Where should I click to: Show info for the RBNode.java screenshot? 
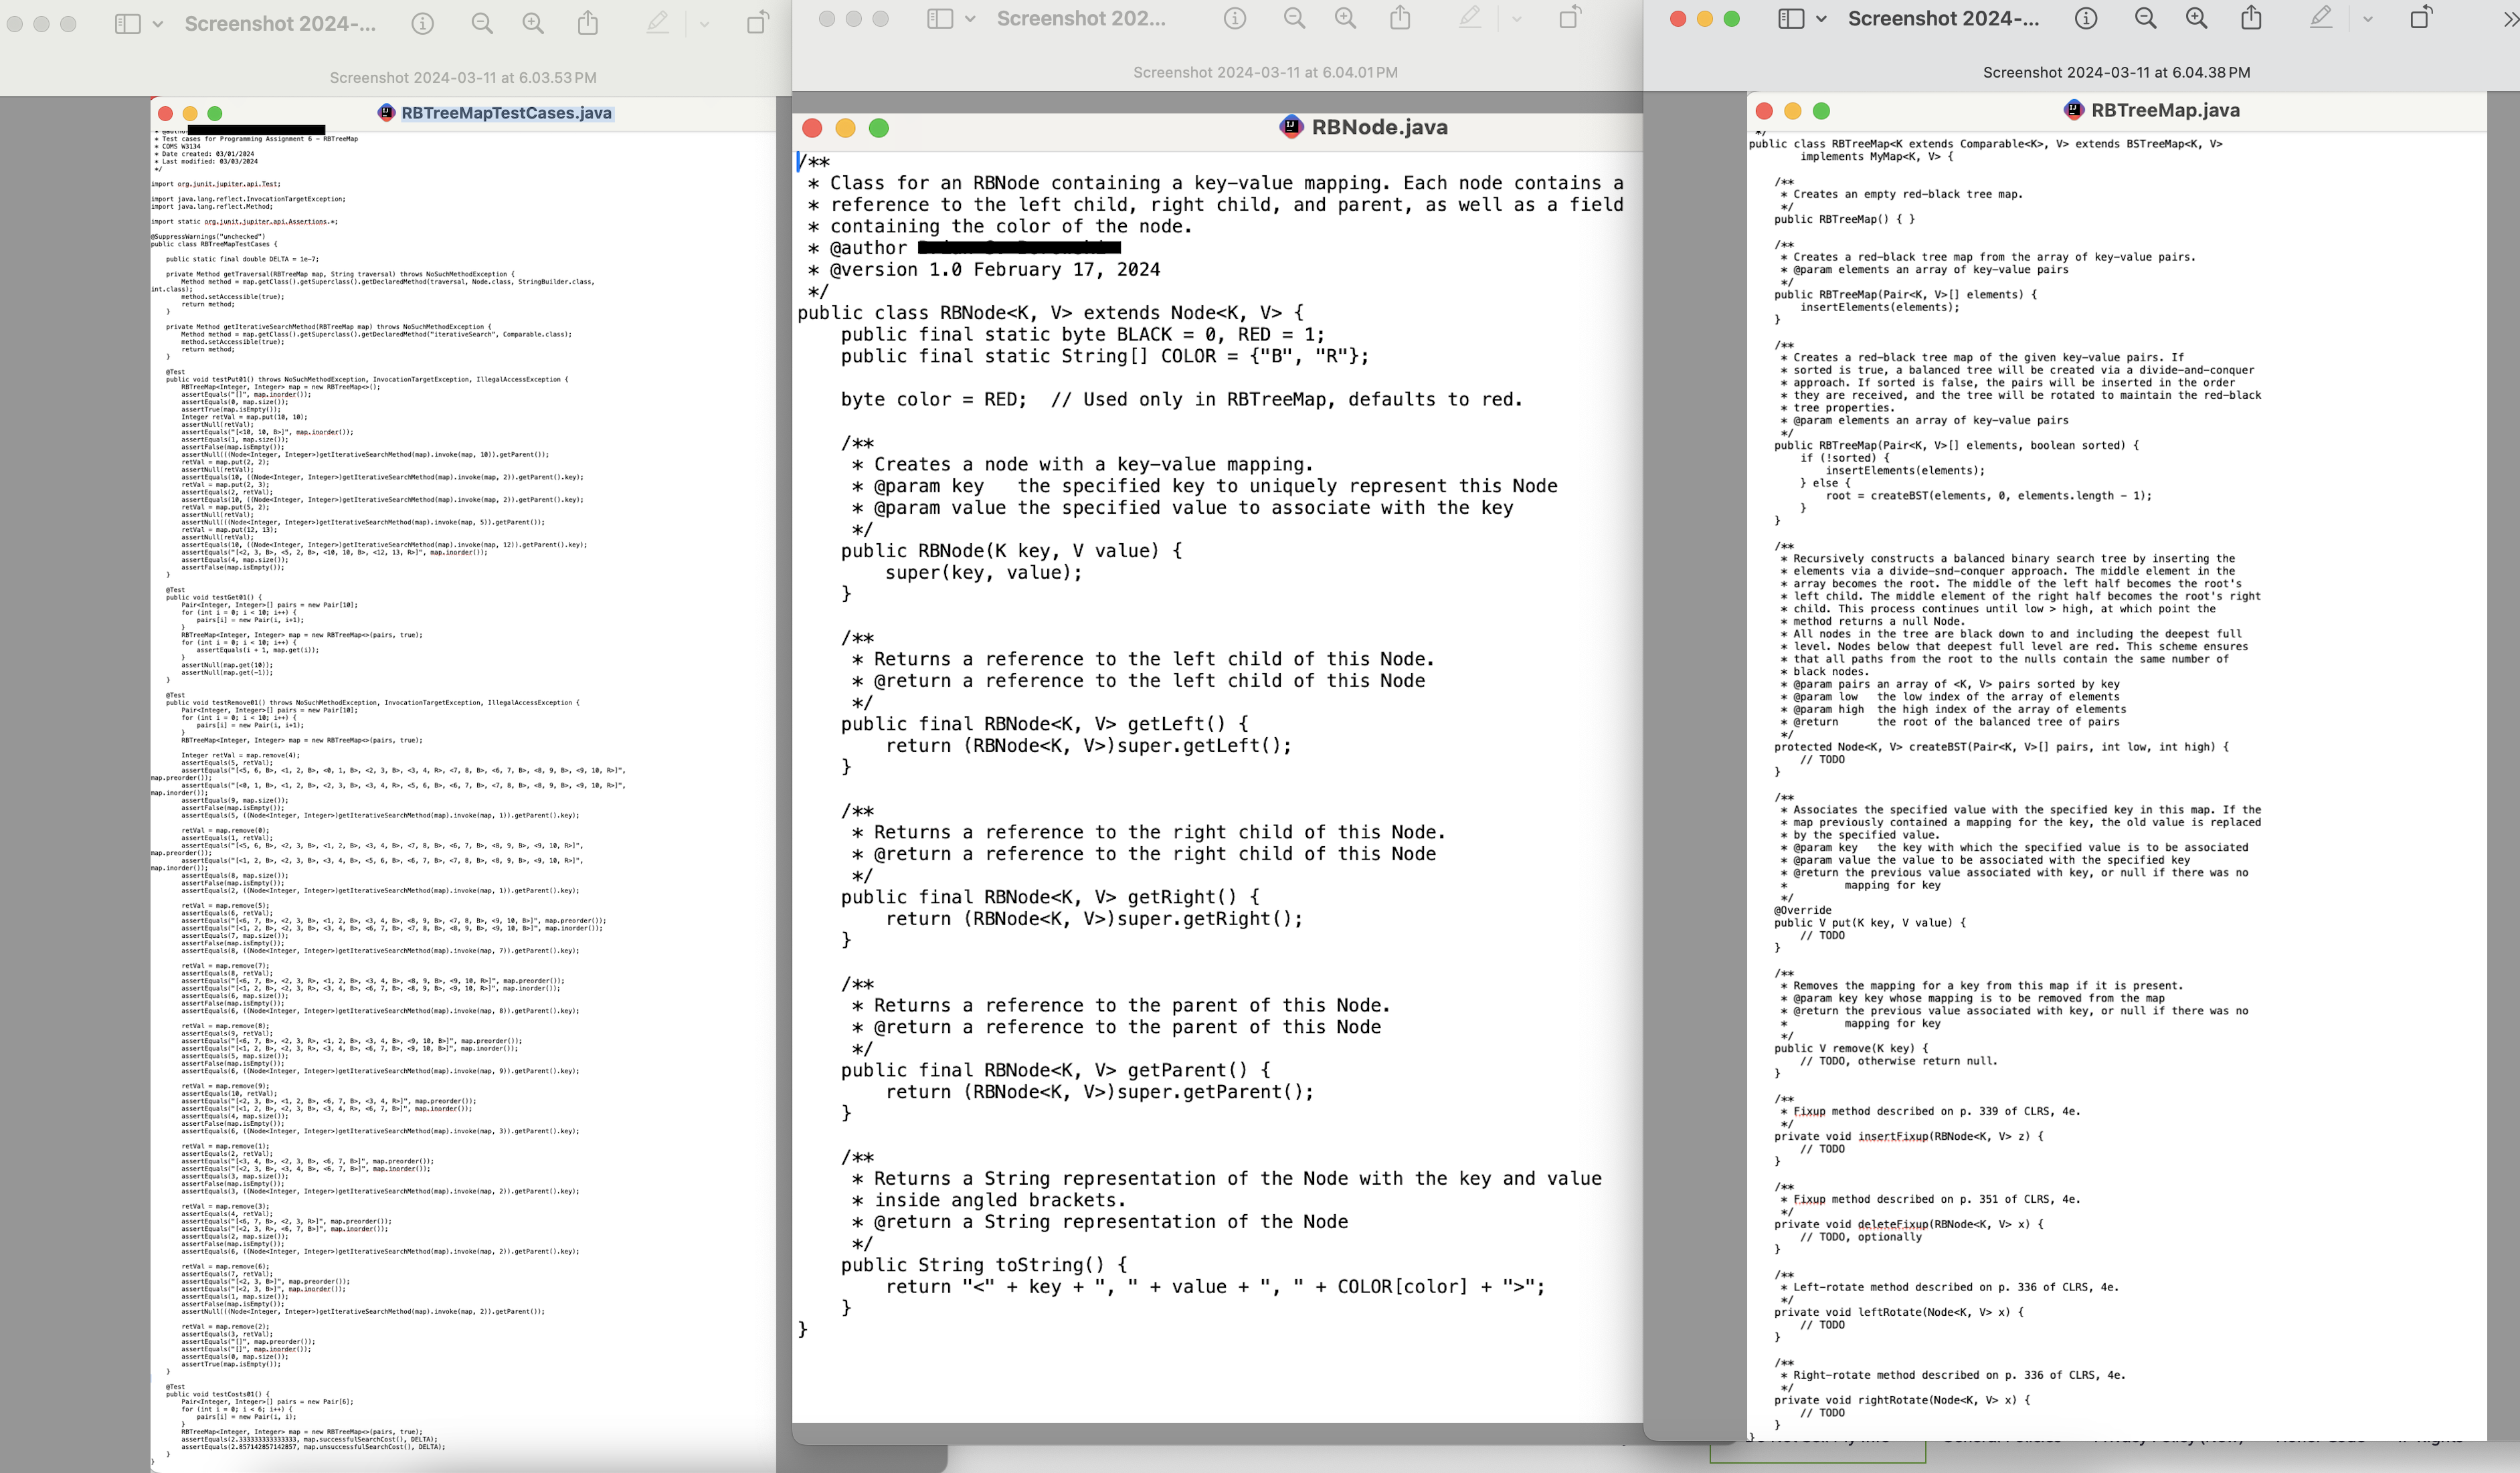tap(1234, 17)
